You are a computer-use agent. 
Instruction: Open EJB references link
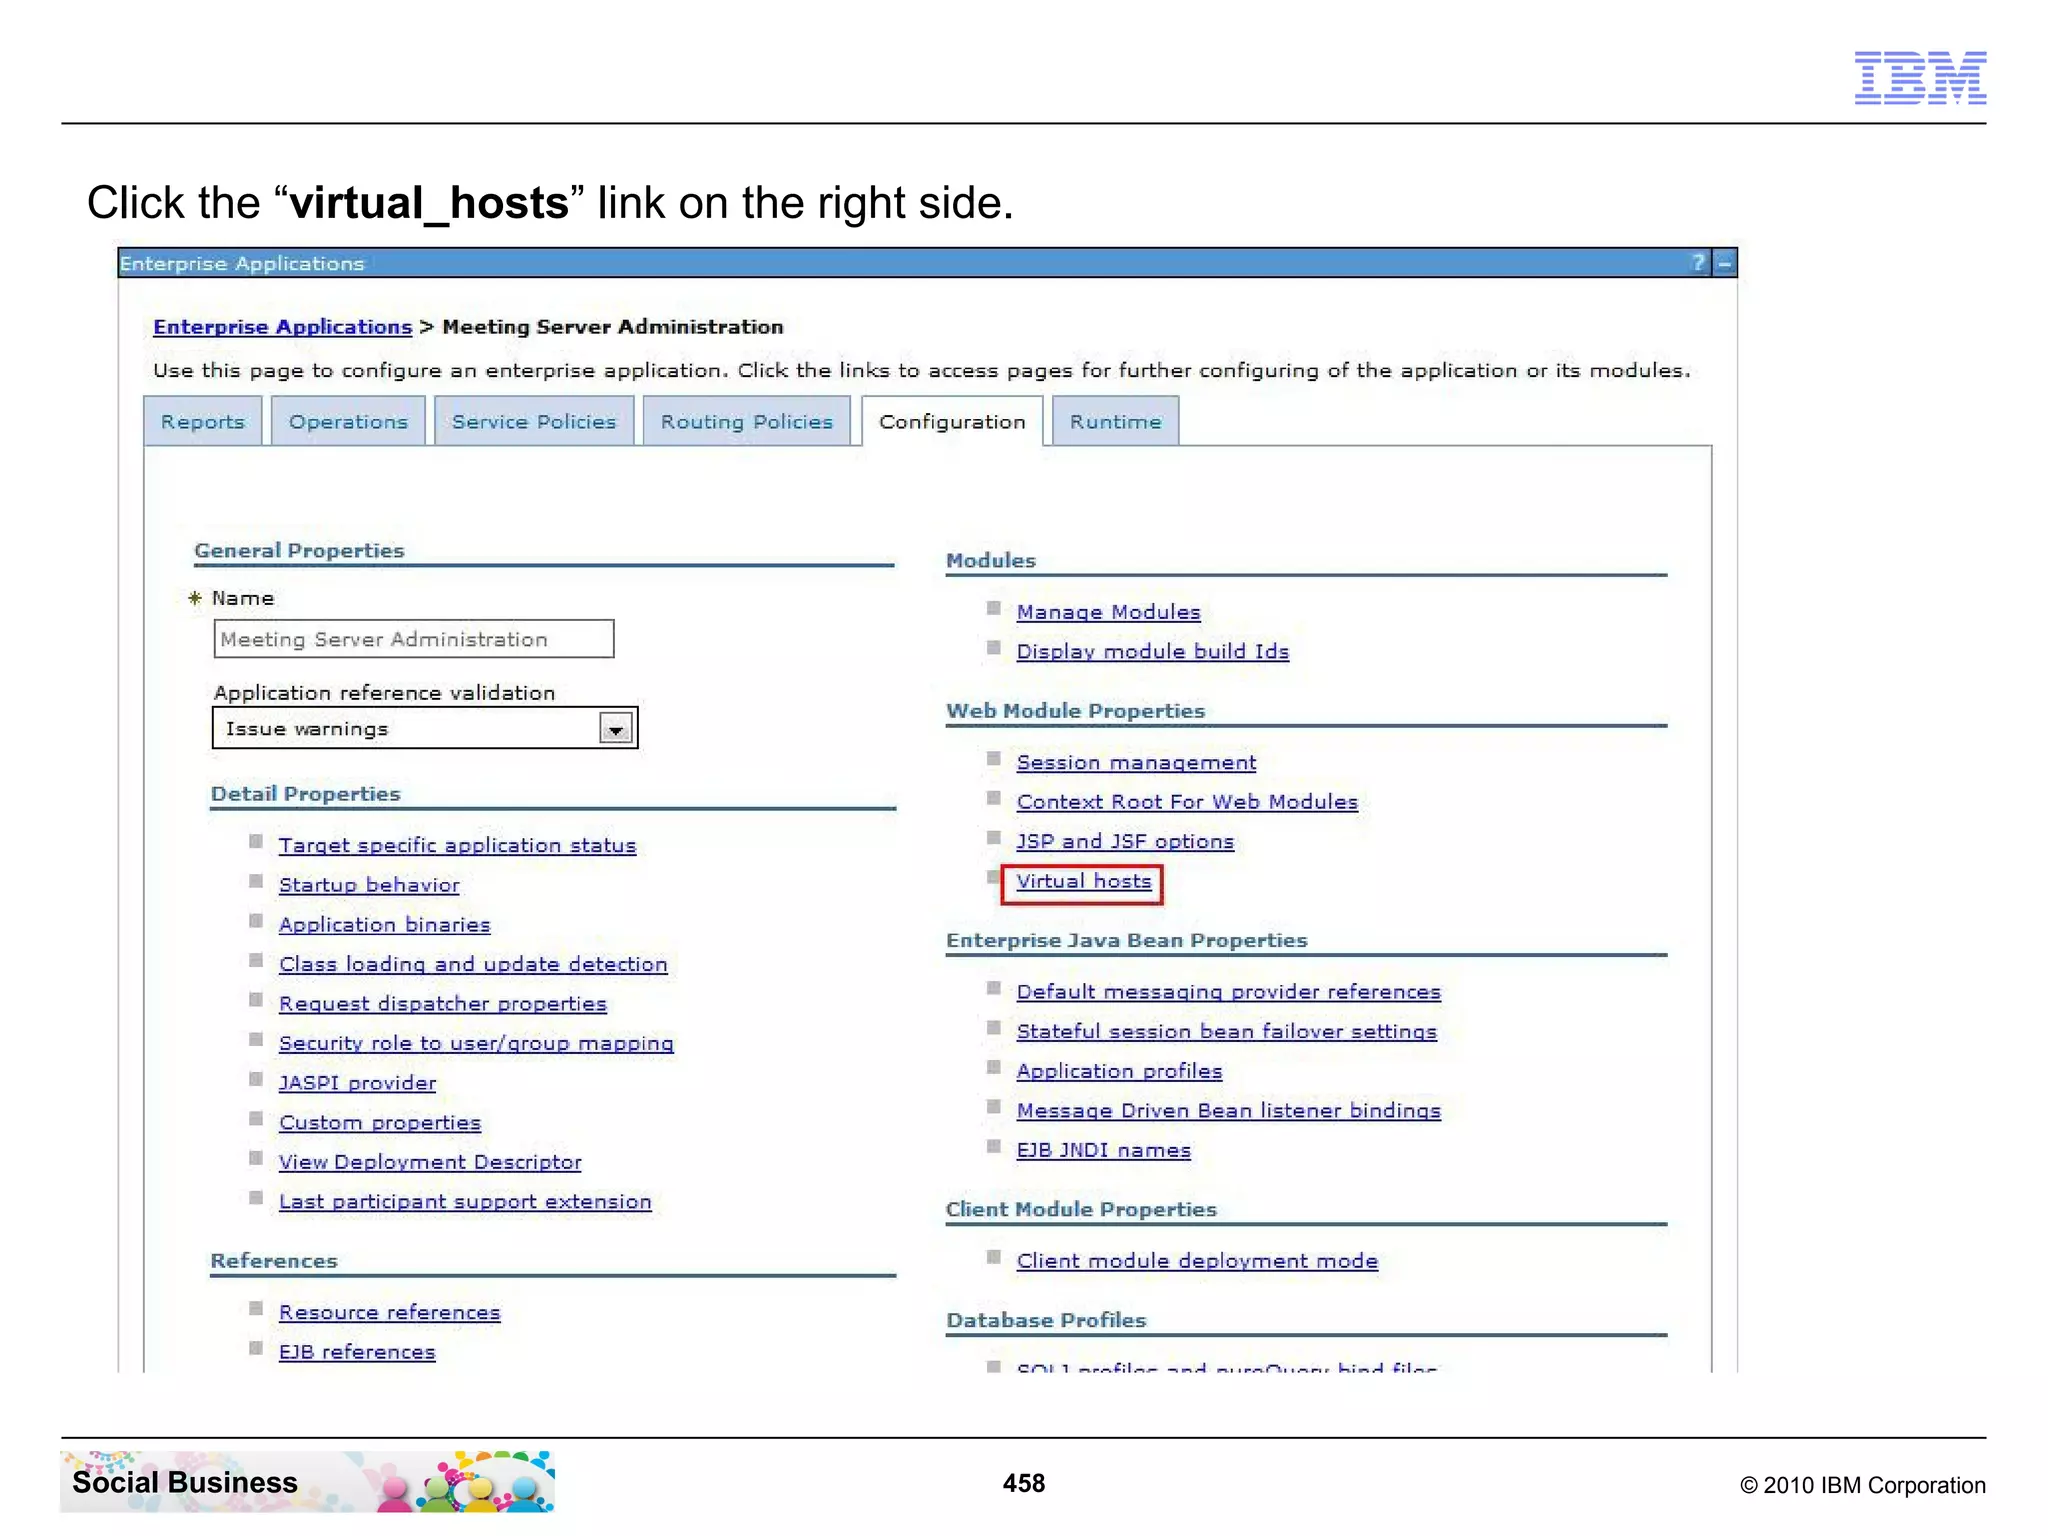[x=357, y=1352]
